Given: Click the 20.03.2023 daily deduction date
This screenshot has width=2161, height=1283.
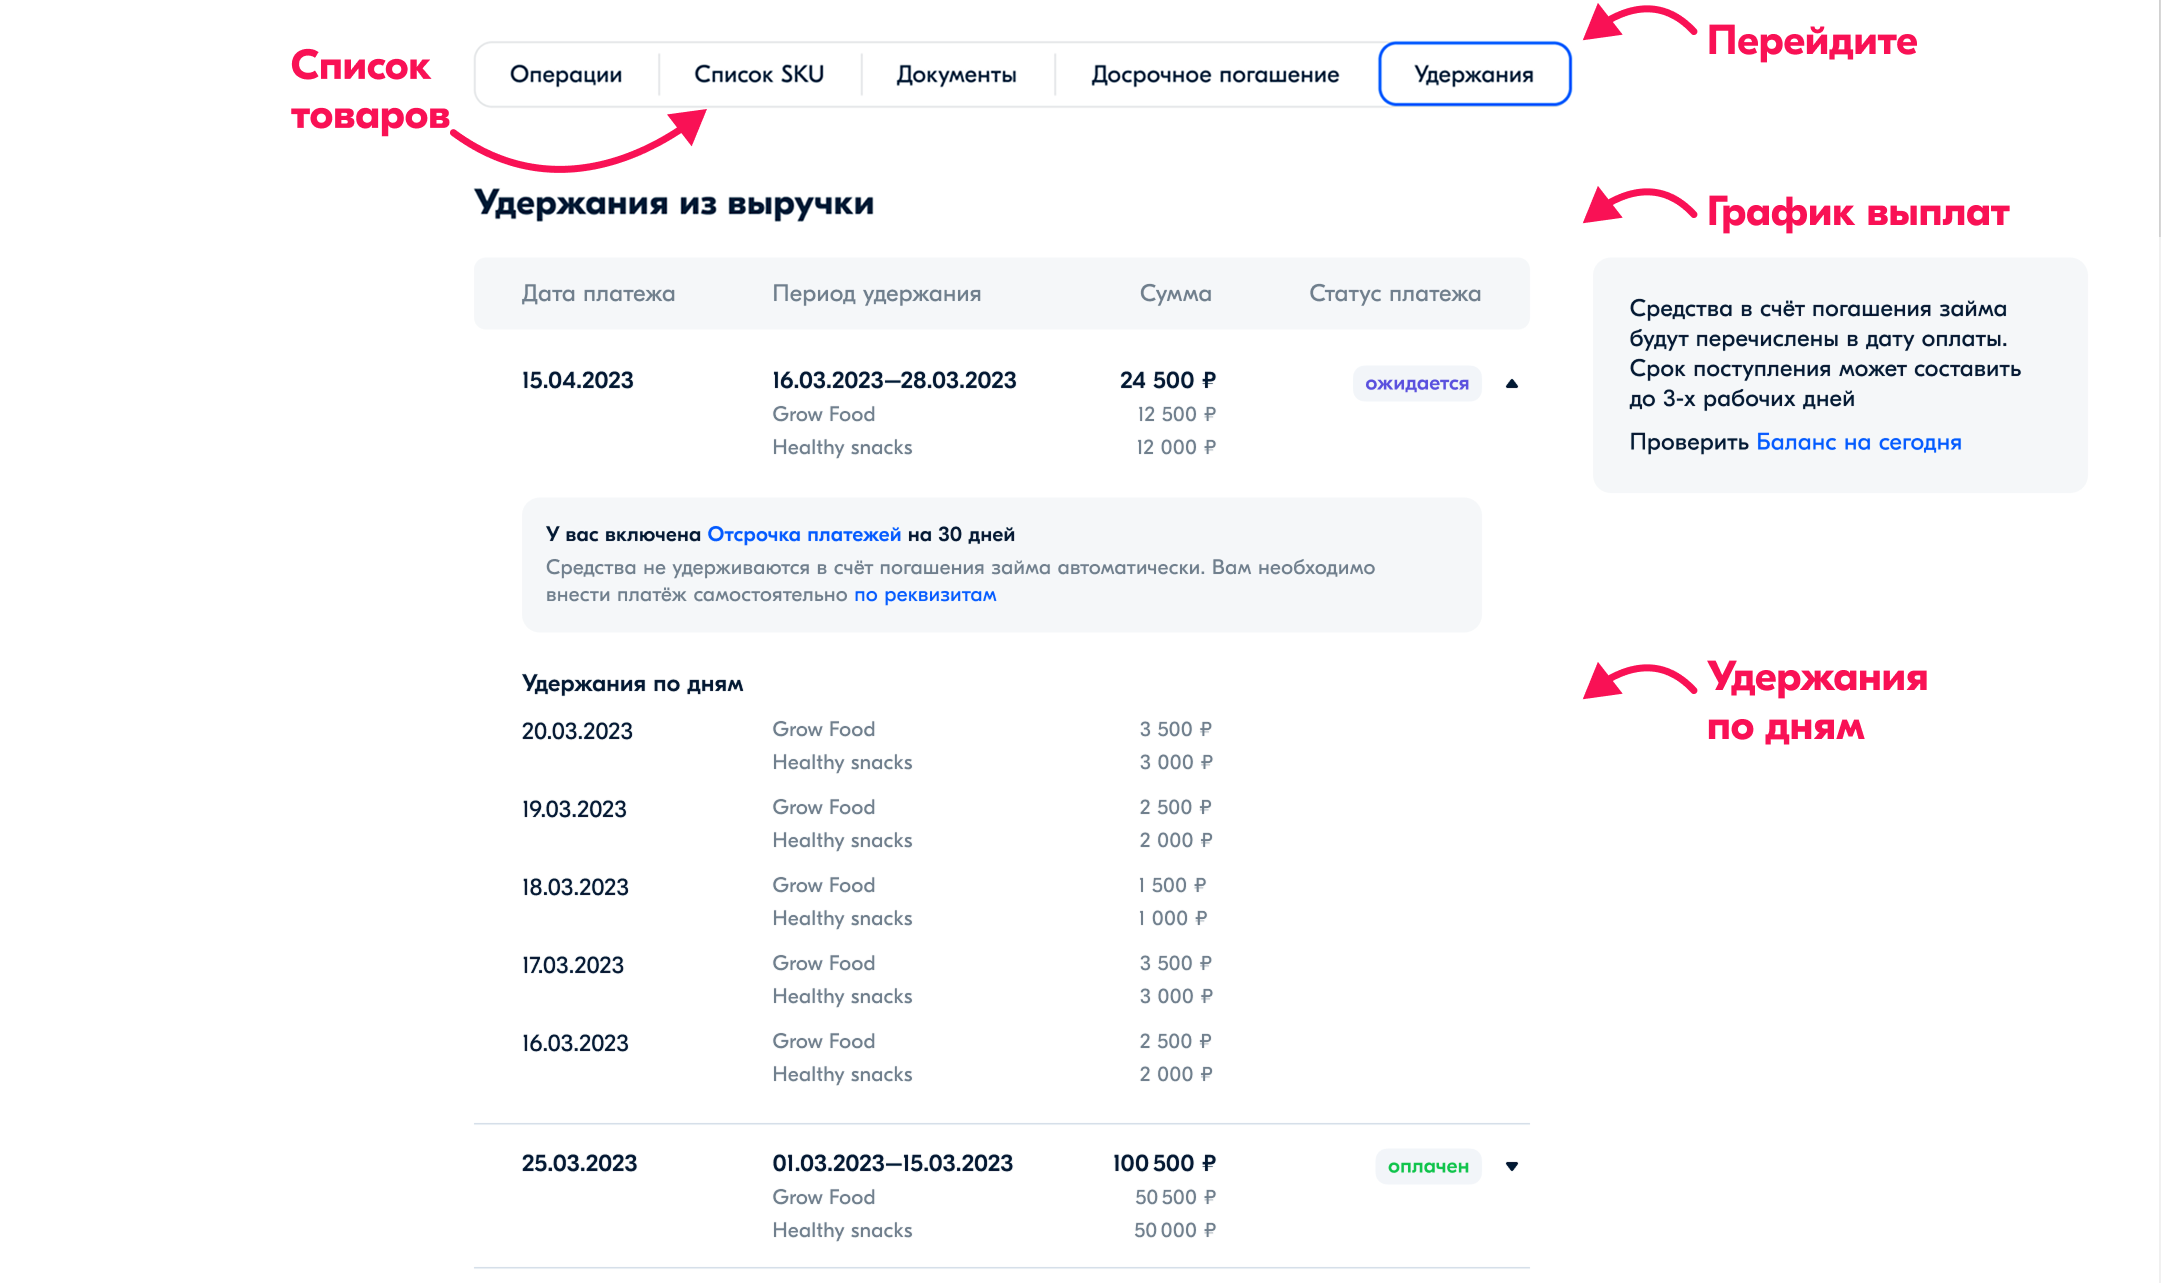Looking at the screenshot, I should click(x=577, y=731).
